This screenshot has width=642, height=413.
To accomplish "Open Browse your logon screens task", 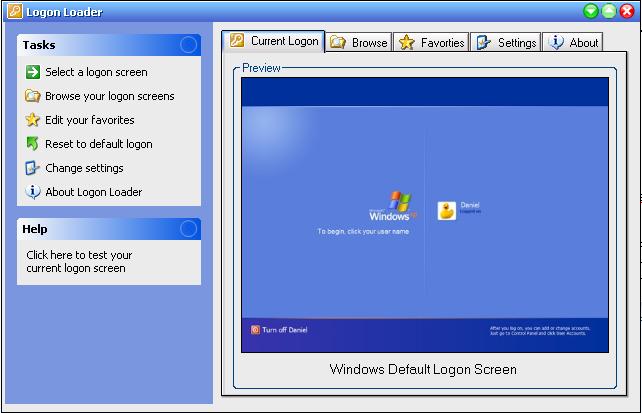I will click(x=110, y=96).
